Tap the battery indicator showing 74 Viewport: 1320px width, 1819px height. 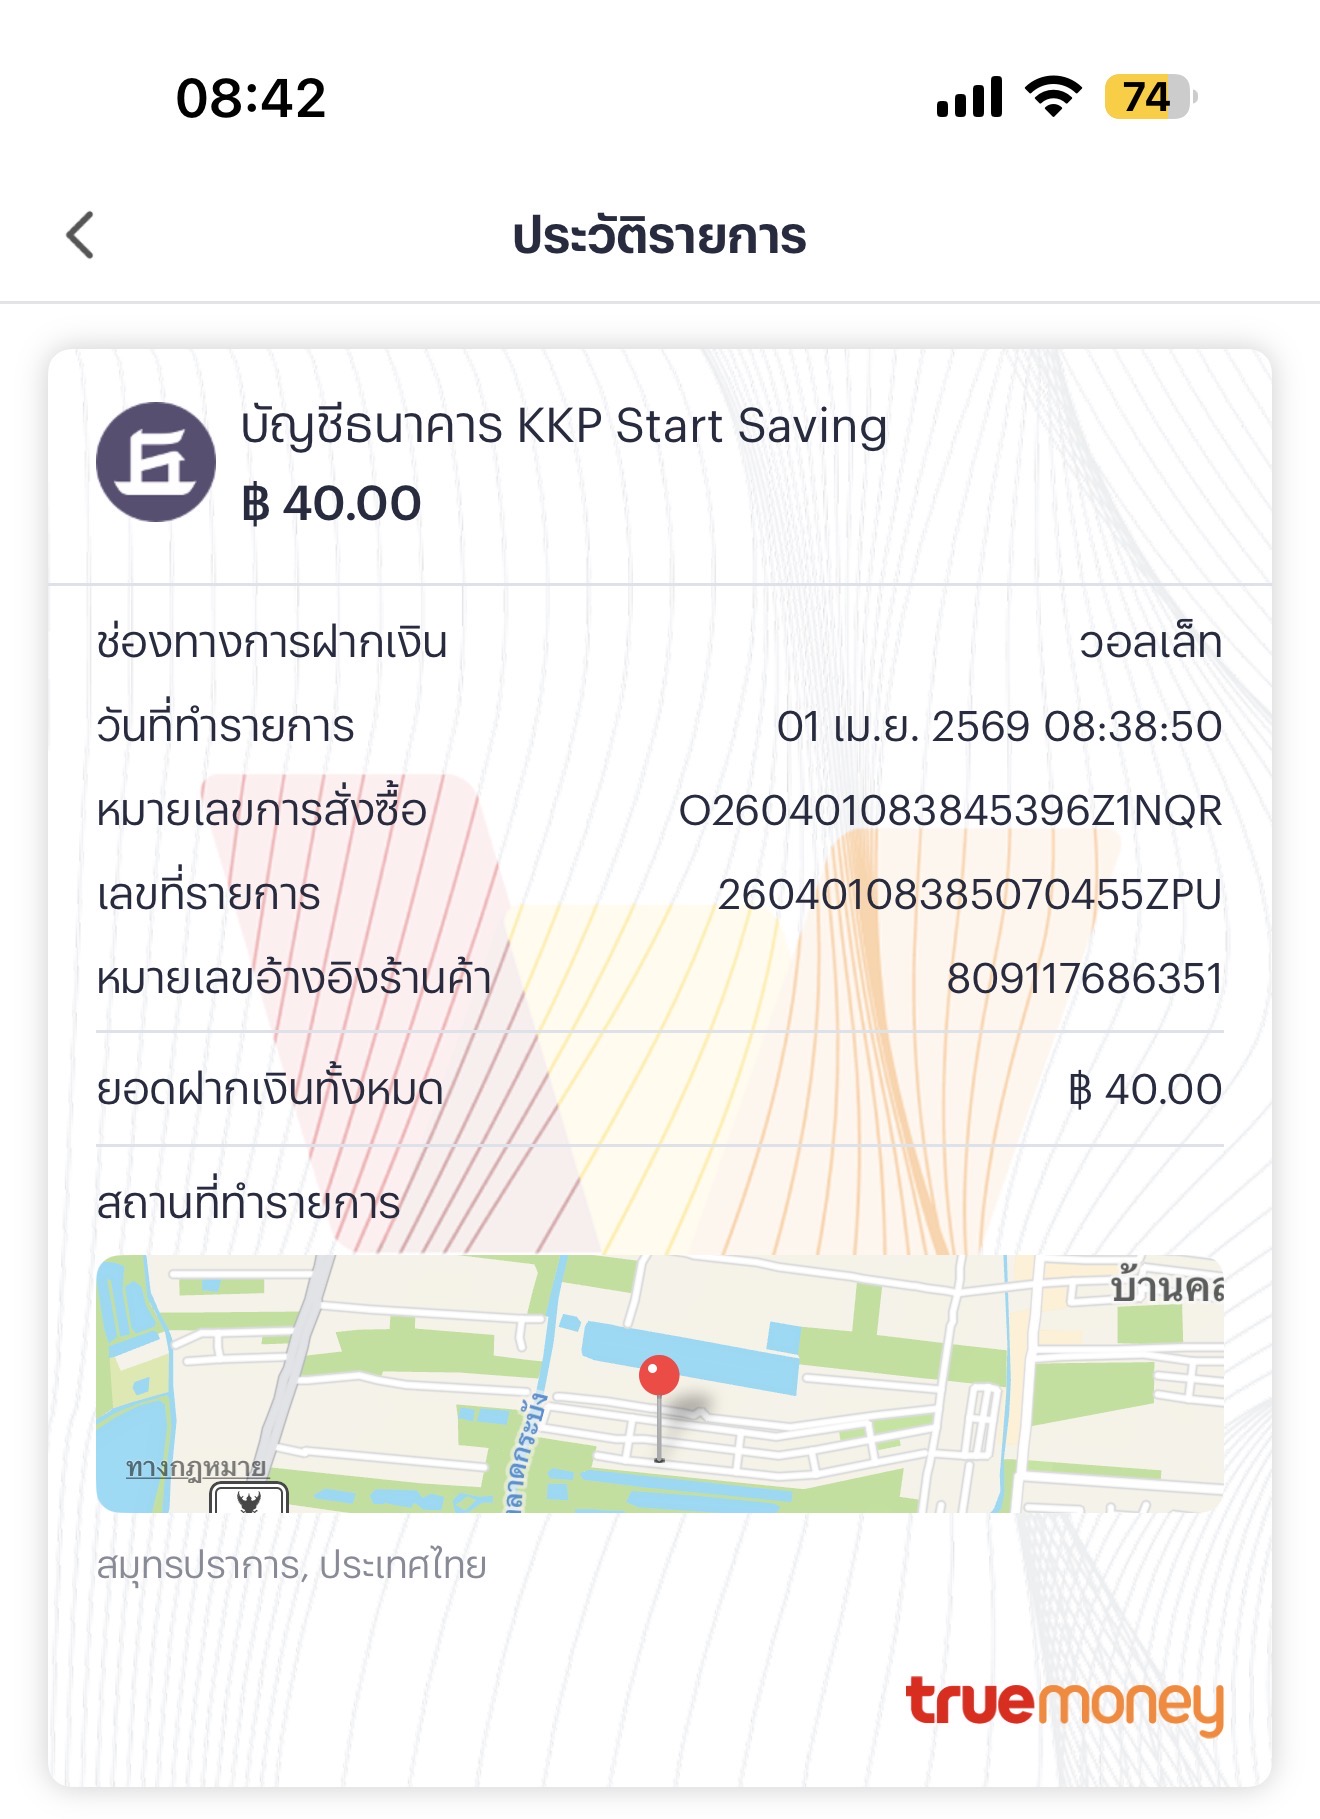[x=1150, y=97]
